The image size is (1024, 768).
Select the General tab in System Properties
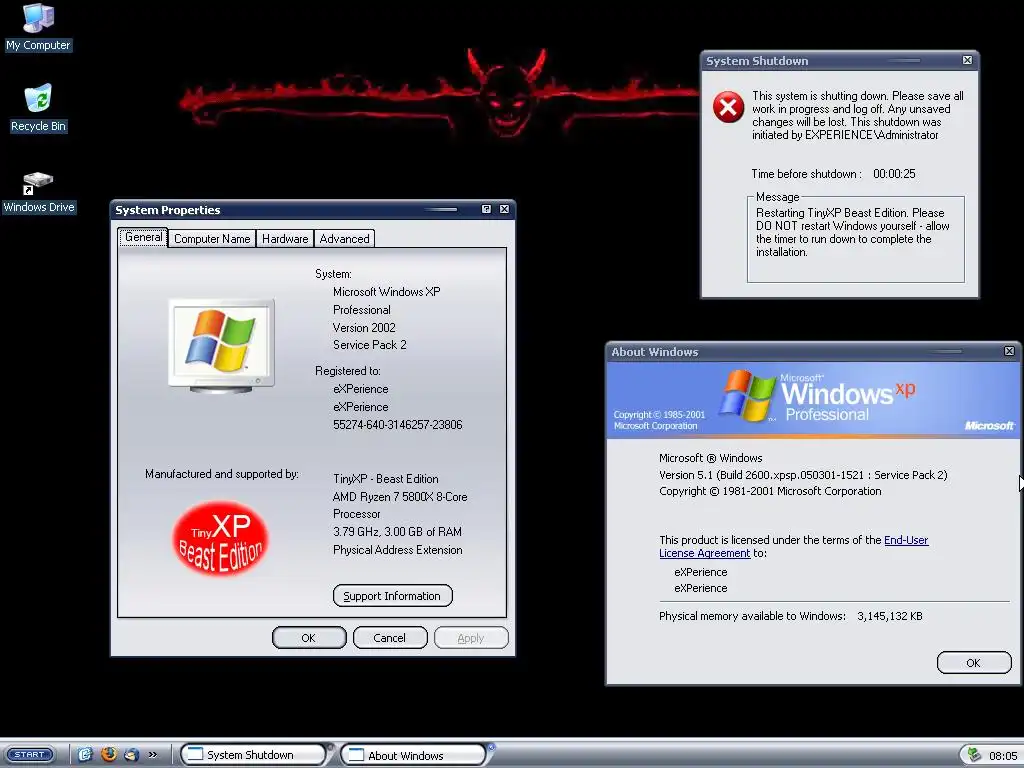(x=143, y=237)
